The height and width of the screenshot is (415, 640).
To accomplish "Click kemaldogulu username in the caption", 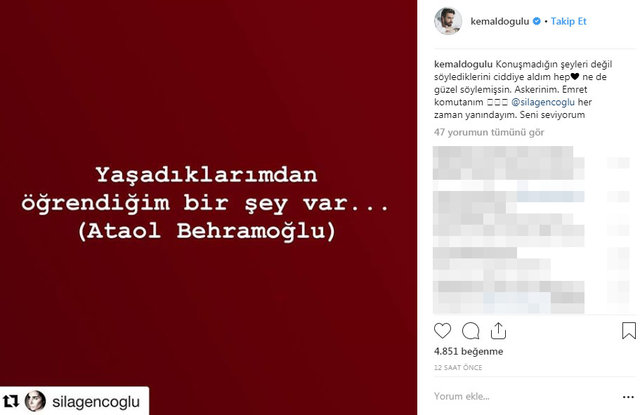I will click(x=463, y=64).
